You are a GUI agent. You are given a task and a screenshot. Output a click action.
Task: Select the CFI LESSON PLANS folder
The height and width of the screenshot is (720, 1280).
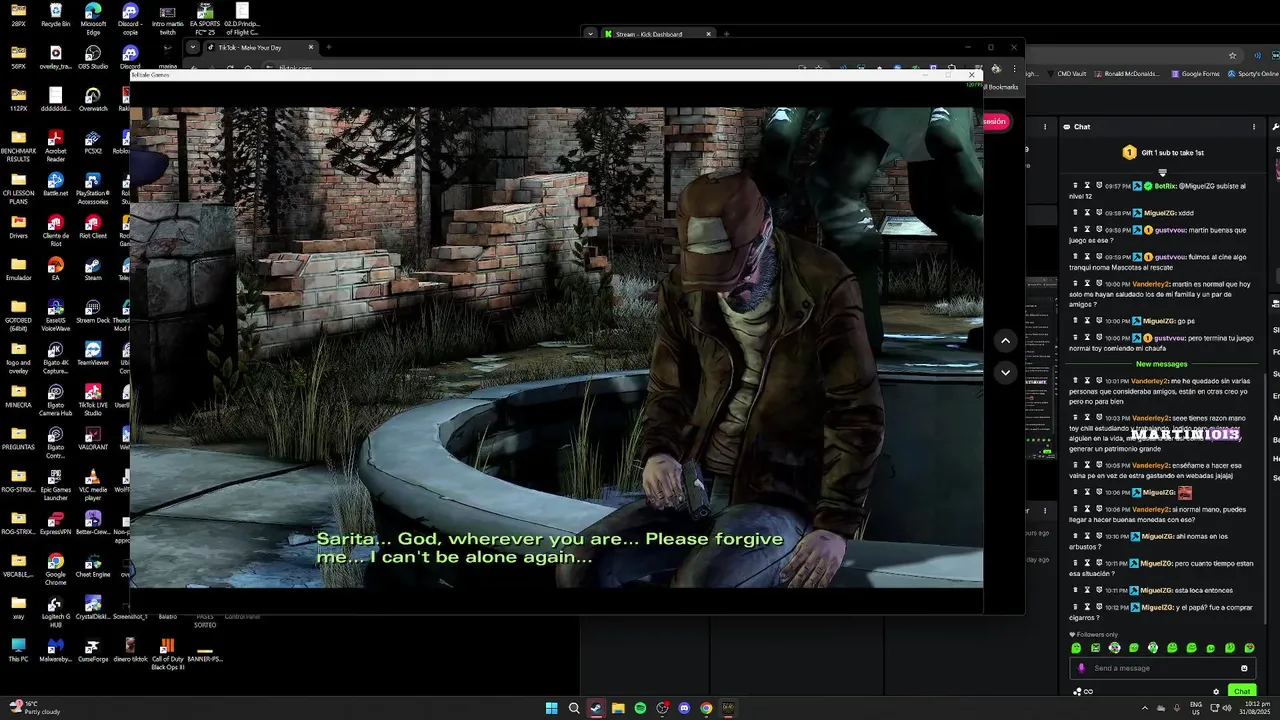(x=18, y=188)
